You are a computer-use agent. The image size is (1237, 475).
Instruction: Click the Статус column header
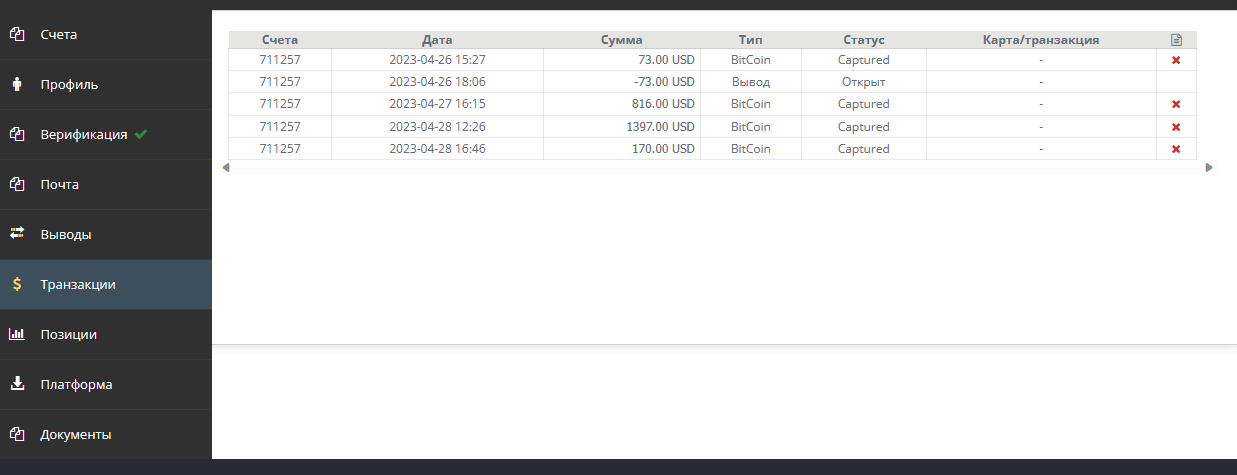coord(863,40)
